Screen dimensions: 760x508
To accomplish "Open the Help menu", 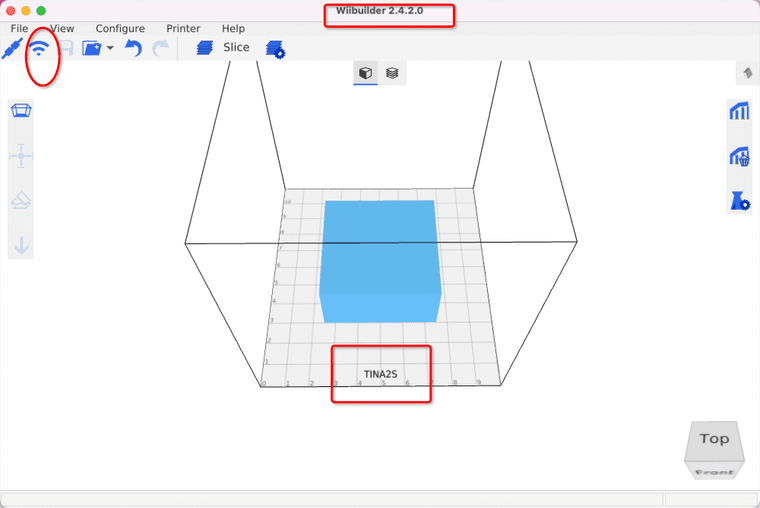I will coord(233,29).
